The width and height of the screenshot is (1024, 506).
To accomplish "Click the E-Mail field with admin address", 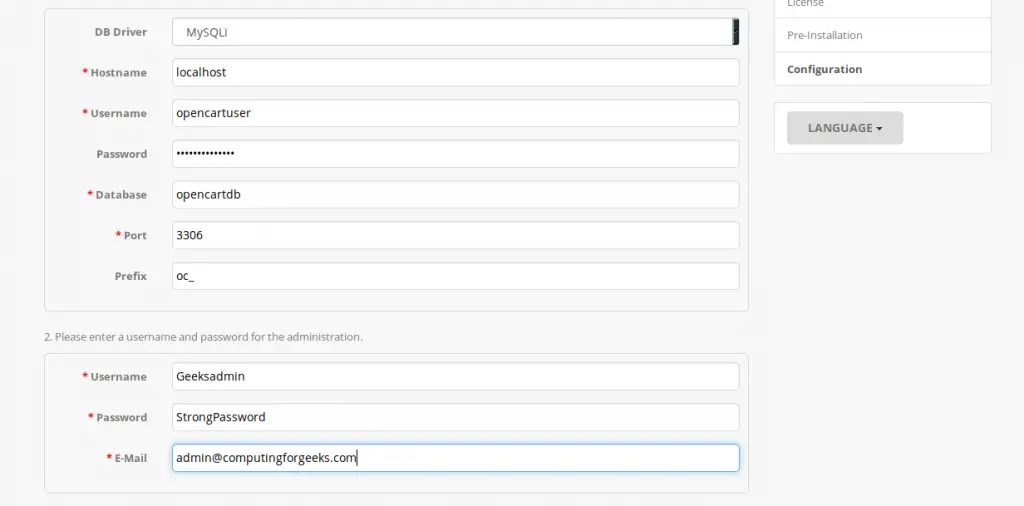I will (455, 458).
